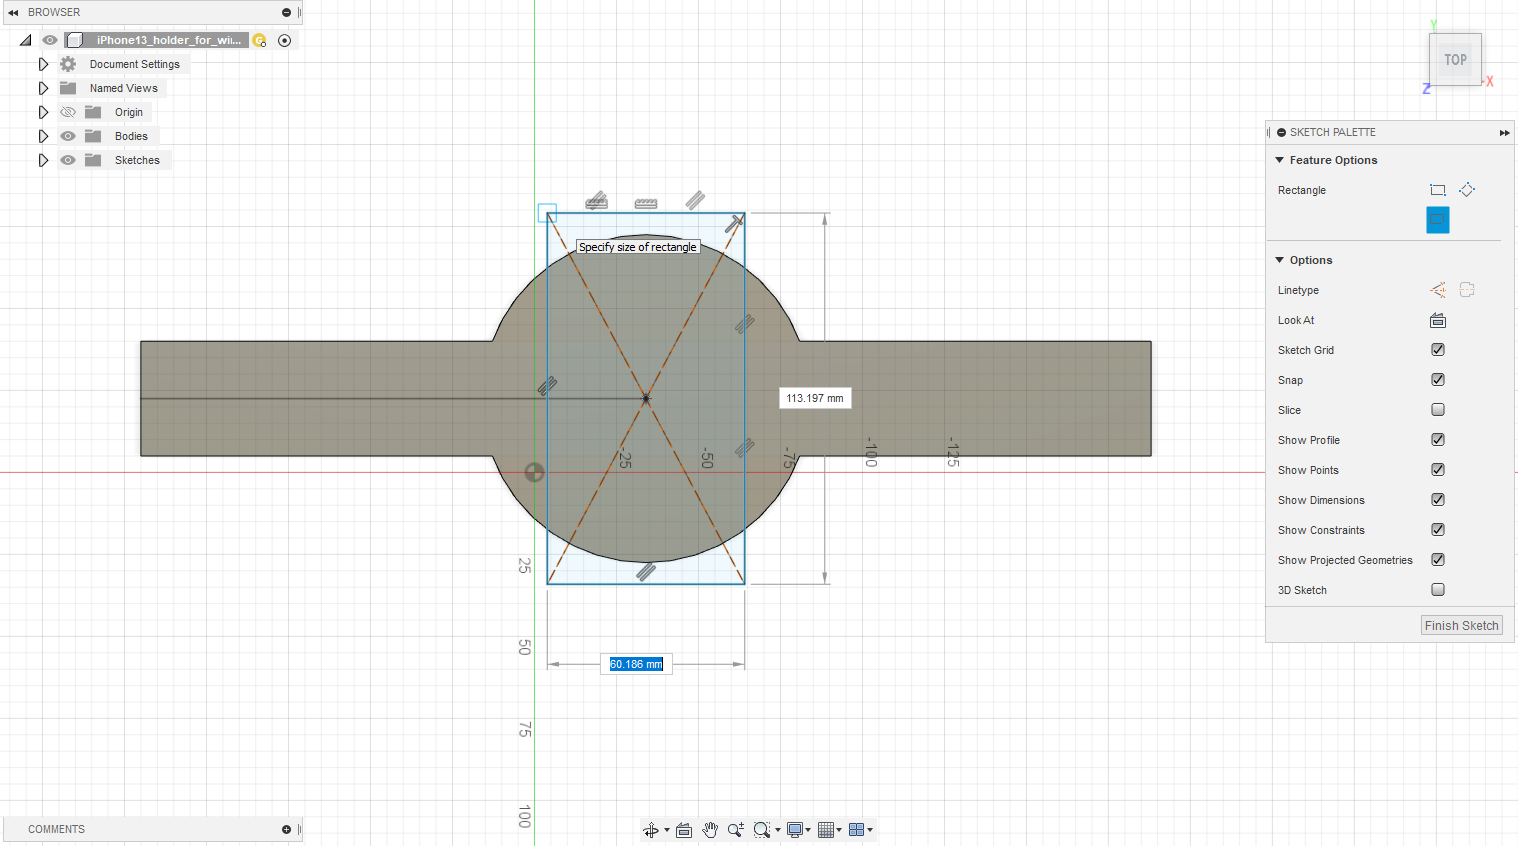Screen dimensions: 1518x846
Task: Minimize Browser using the round minus icon
Action: (286, 12)
